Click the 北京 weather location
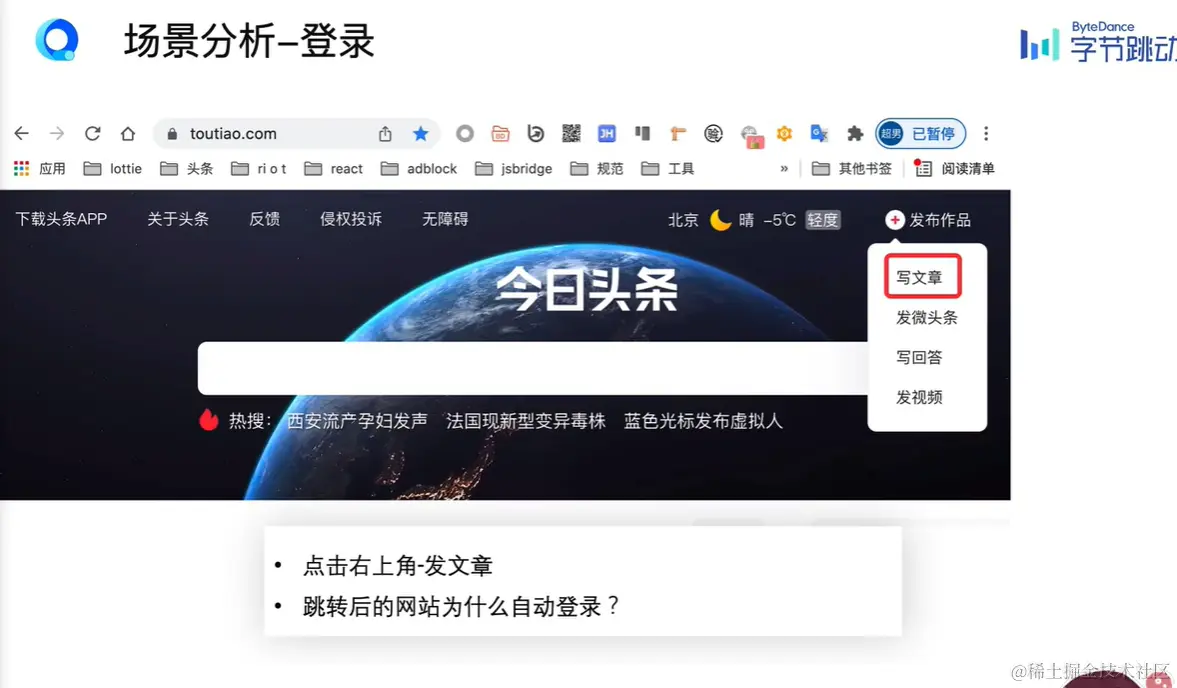1177x688 pixels. (683, 220)
